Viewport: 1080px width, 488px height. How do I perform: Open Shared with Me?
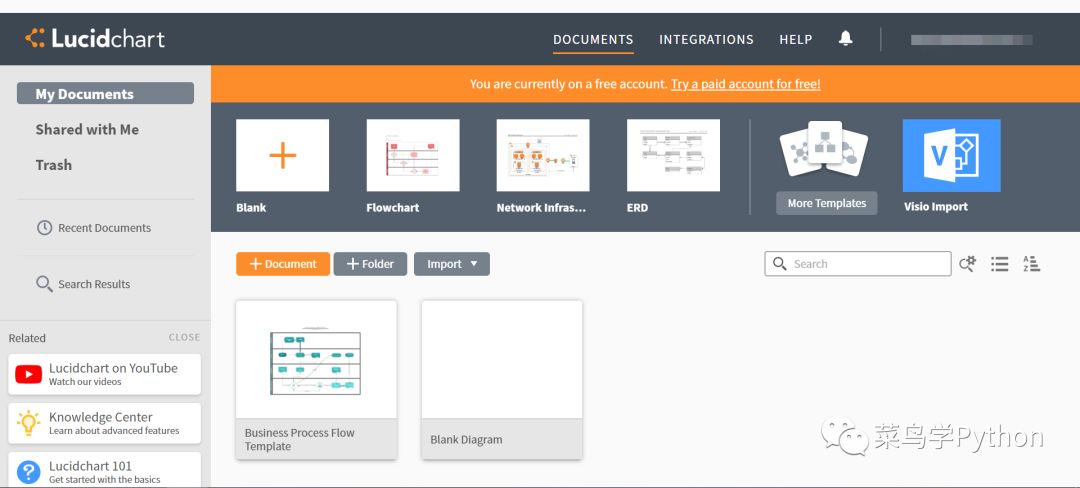pyautogui.click(x=87, y=129)
